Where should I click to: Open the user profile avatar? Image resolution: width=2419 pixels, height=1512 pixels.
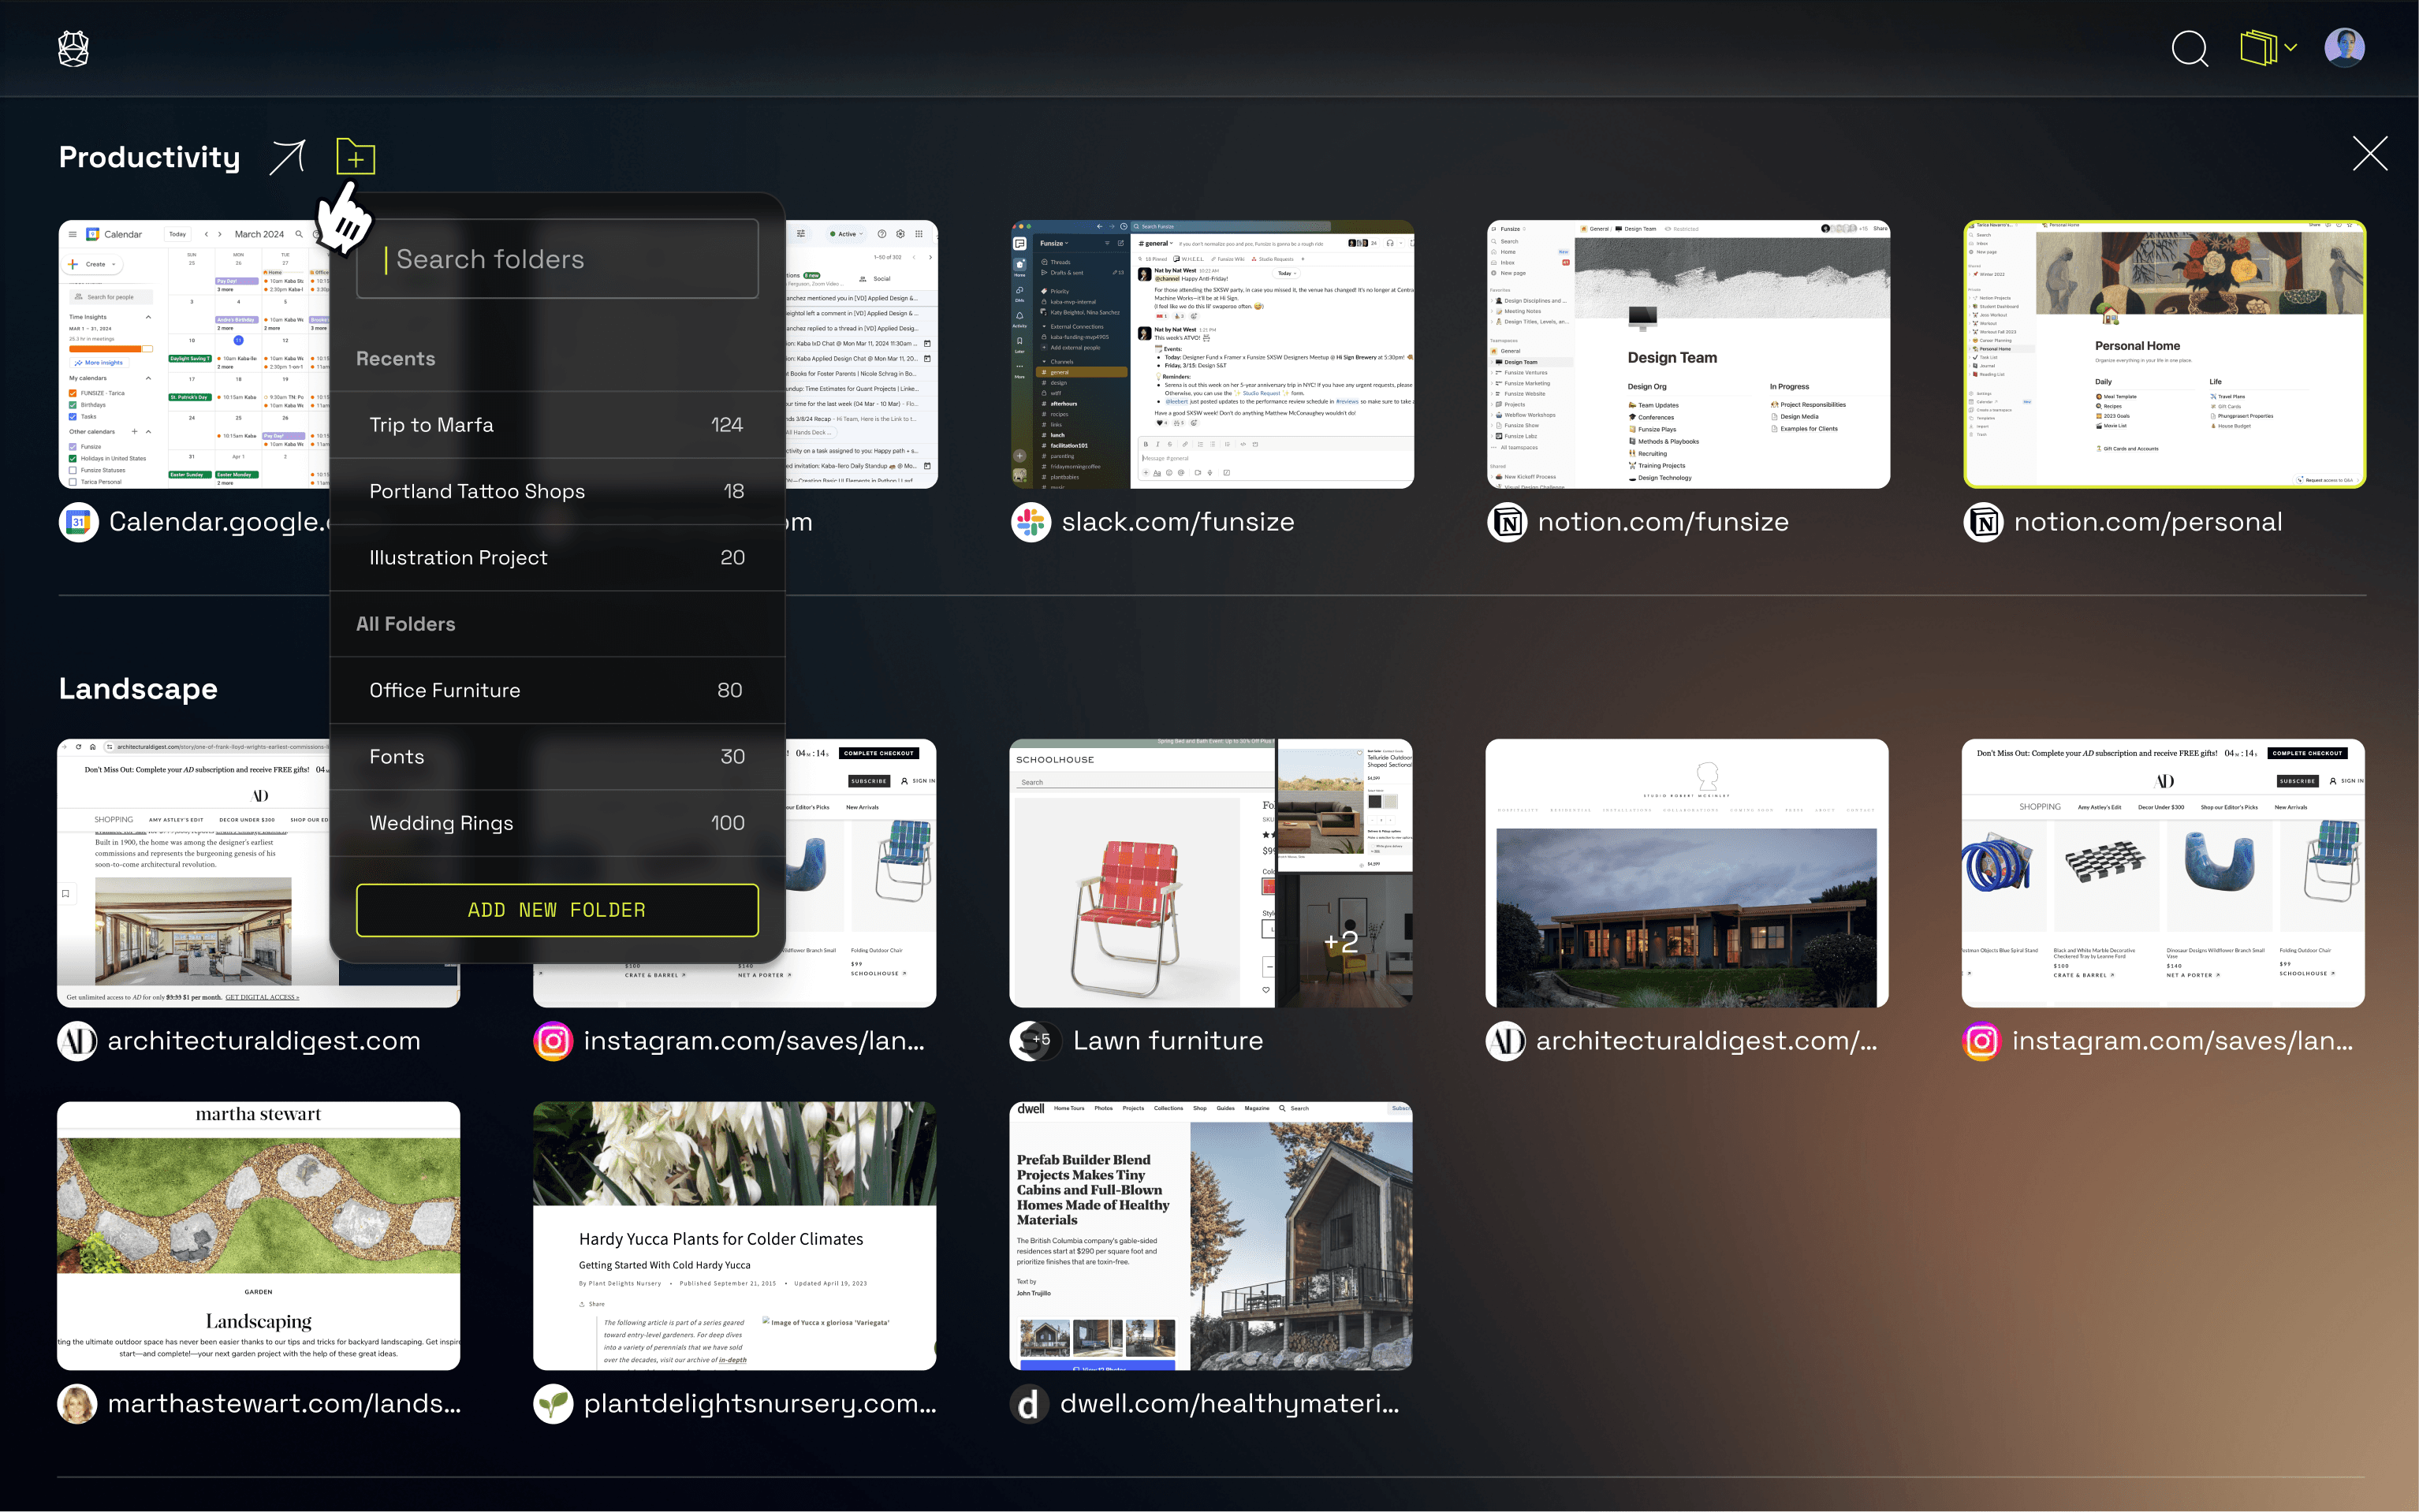click(x=2344, y=48)
